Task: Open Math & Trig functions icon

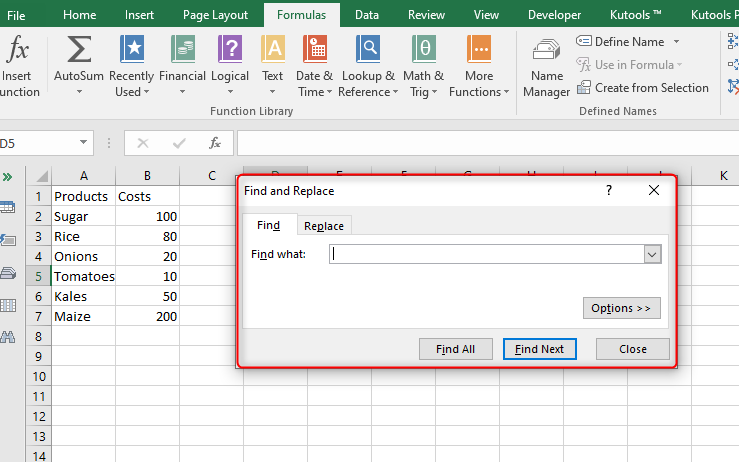Action: pos(424,49)
